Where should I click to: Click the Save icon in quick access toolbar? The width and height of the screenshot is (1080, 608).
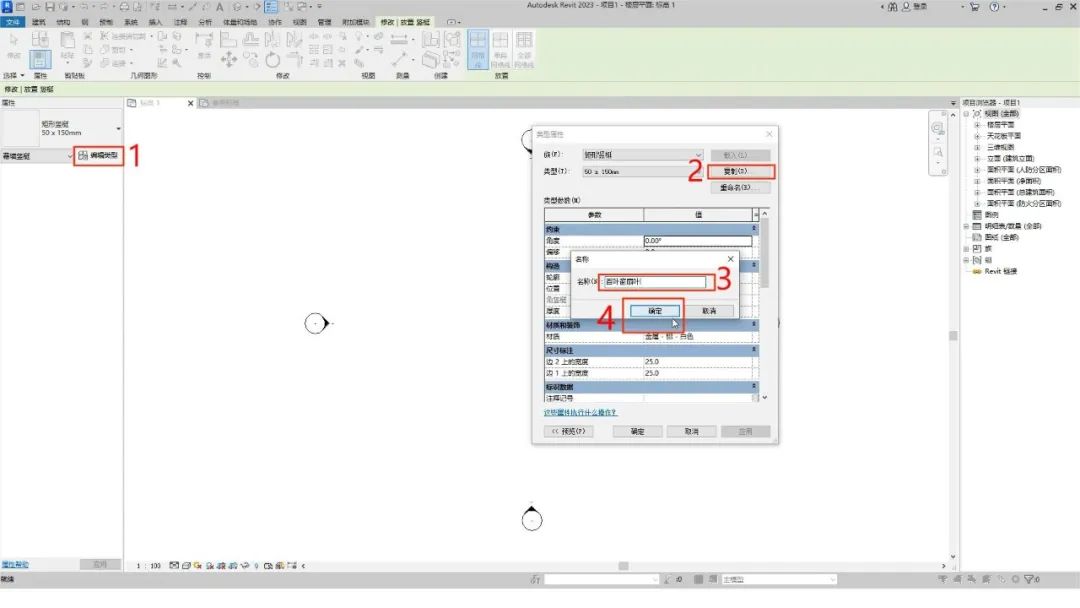50,7
